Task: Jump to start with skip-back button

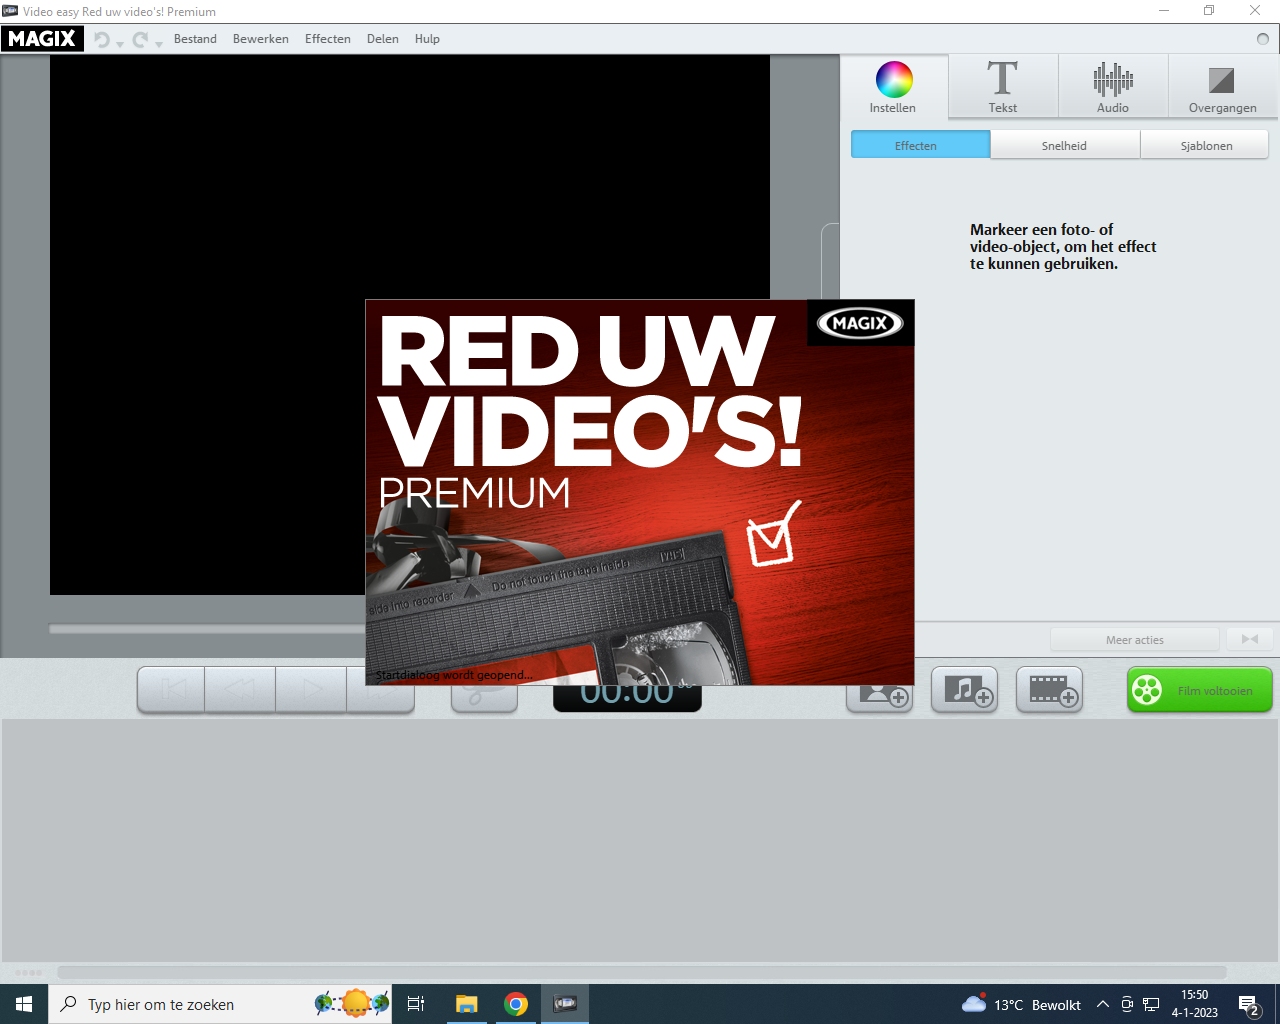Action: click(171, 690)
